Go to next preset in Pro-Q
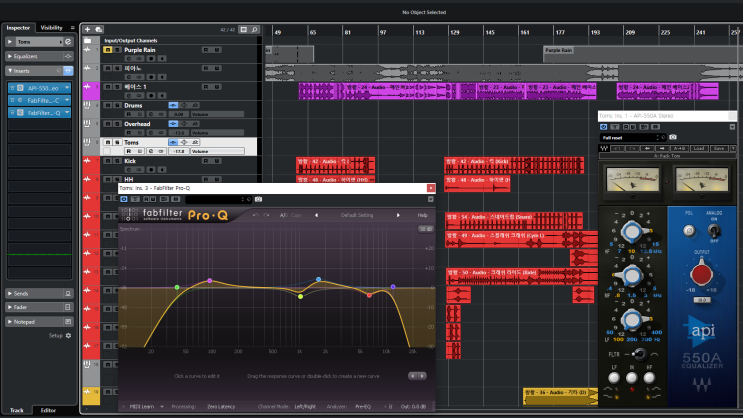The width and height of the screenshot is (743, 418). pos(398,215)
